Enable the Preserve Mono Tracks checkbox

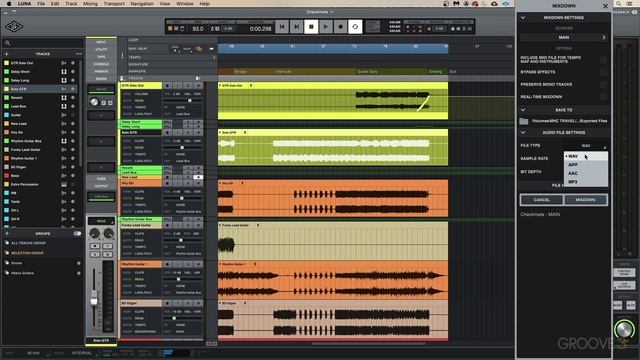(603, 84)
